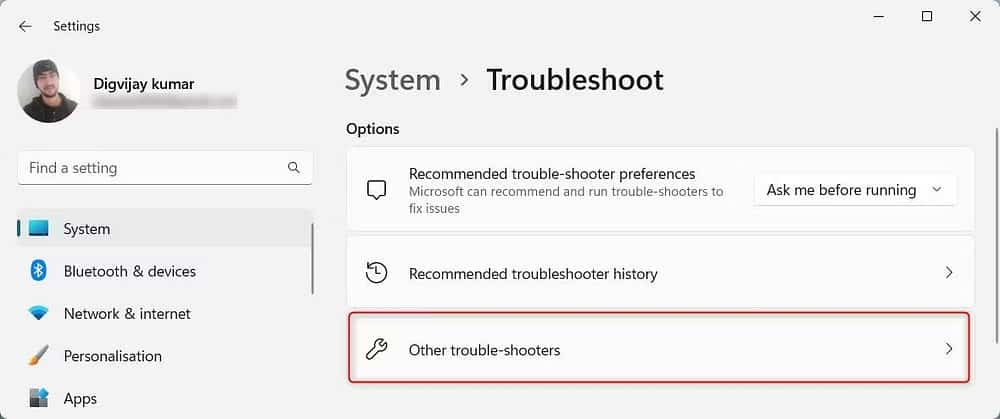Click the System breadcrumb link
The image size is (1000, 419).
392,80
